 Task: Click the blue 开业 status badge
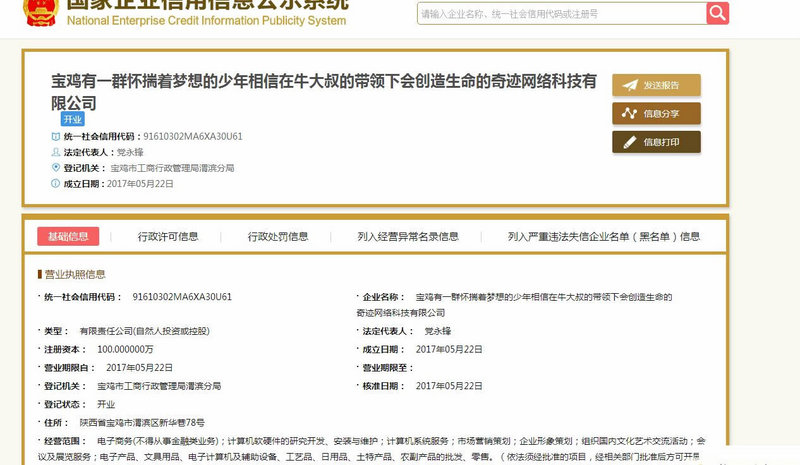pos(72,119)
